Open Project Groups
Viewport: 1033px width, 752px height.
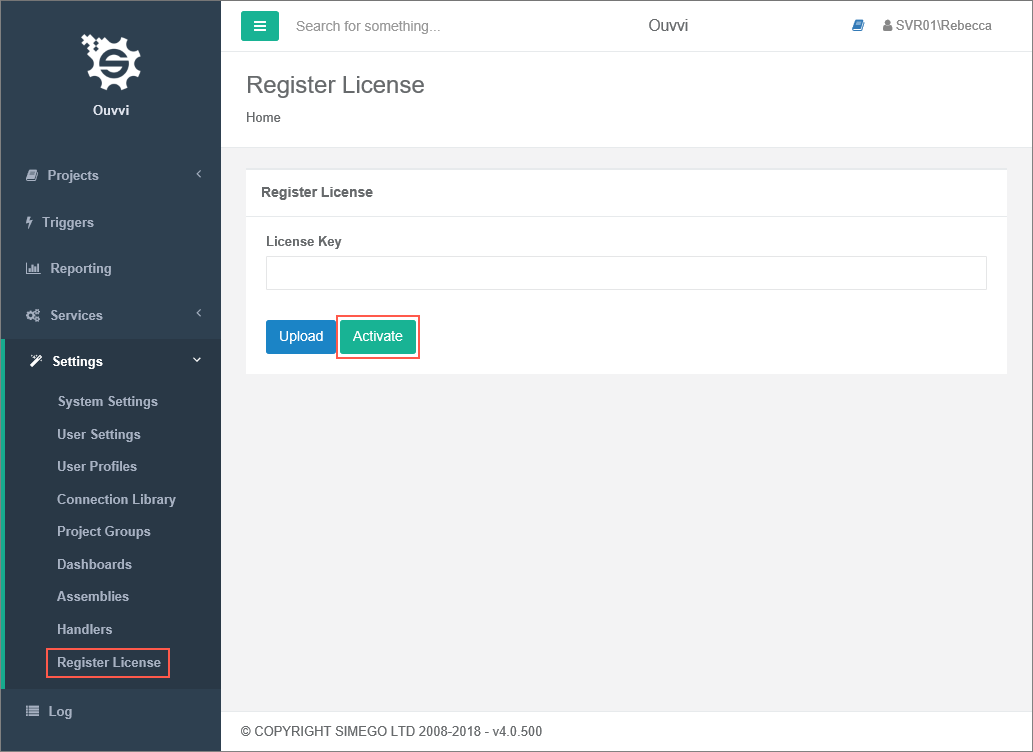point(103,531)
